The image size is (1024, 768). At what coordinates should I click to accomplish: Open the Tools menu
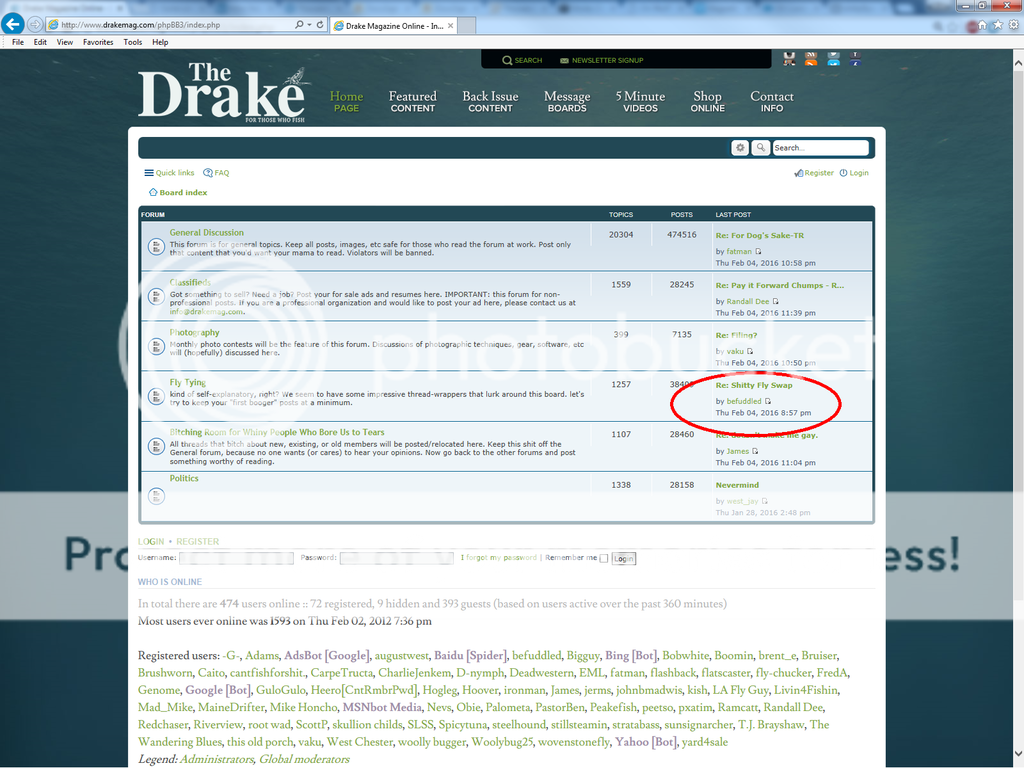tap(133, 42)
